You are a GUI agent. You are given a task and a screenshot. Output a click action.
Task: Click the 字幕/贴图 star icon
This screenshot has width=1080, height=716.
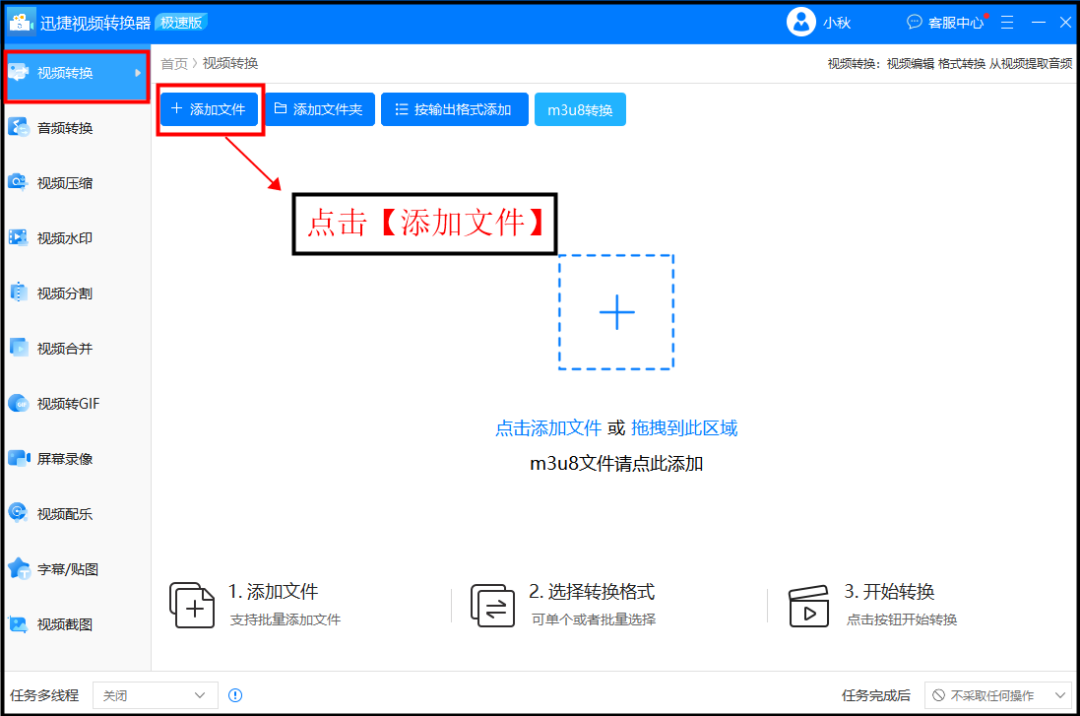[19, 569]
